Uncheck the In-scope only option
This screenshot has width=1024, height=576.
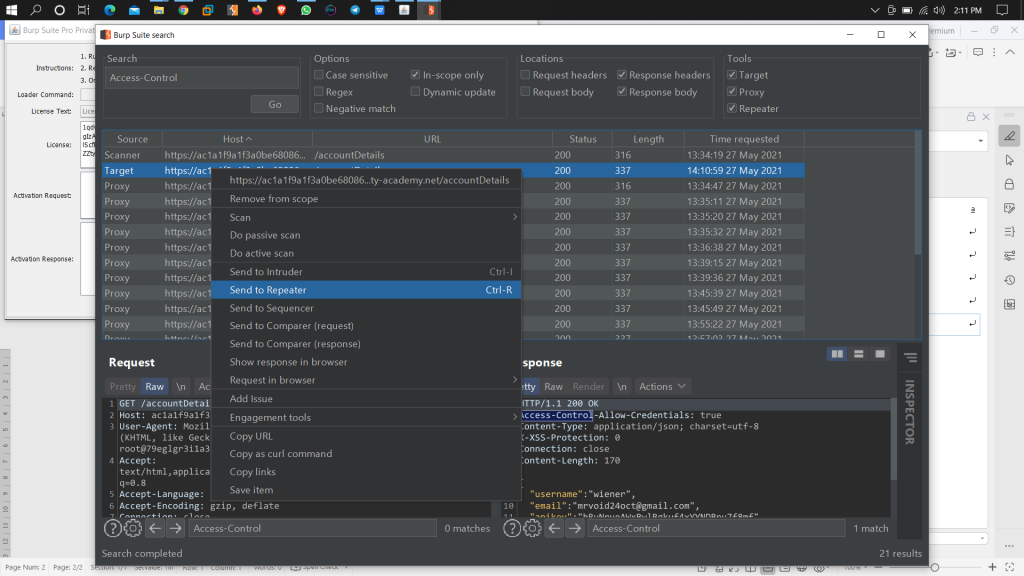click(x=415, y=74)
